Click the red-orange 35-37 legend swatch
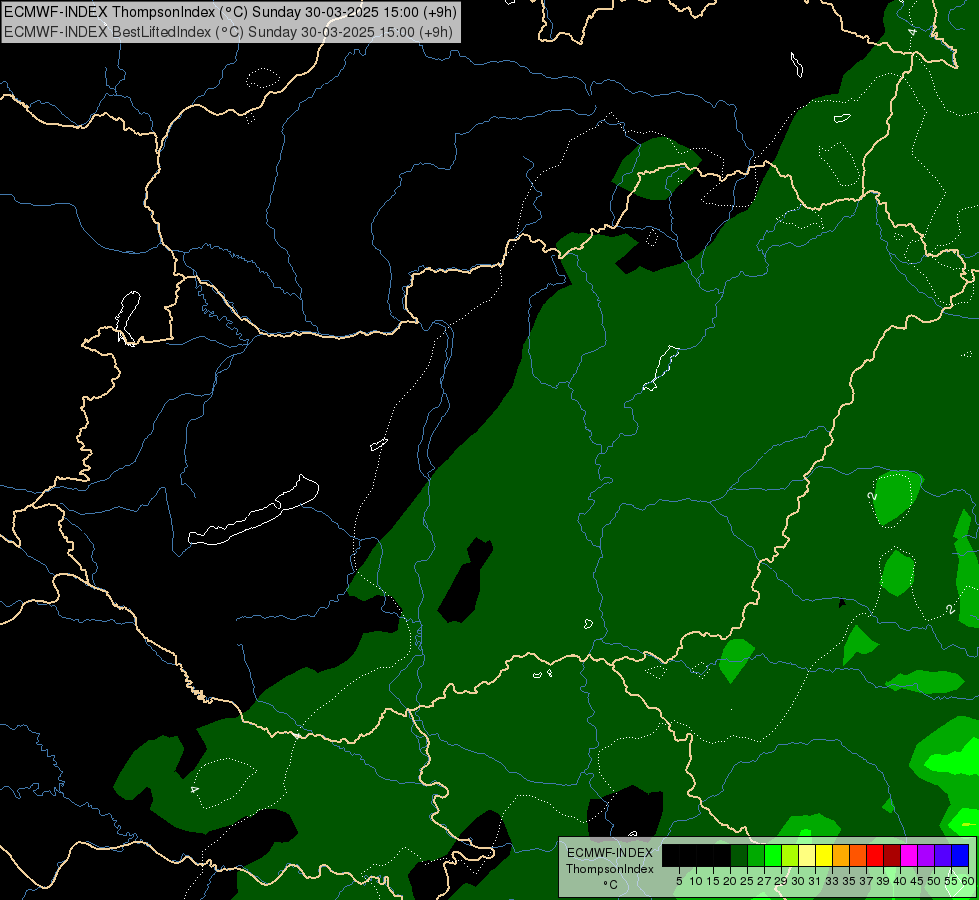Screen dimensions: 979x900 tap(858, 855)
